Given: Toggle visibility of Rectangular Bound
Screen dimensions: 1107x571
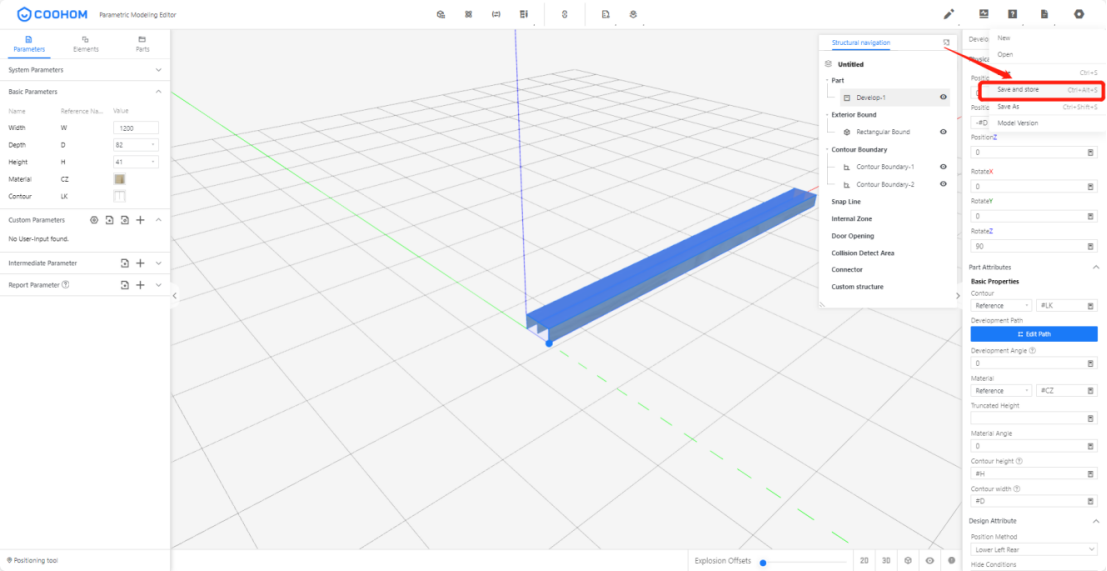Looking at the screenshot, I should (x=943, y=132).
